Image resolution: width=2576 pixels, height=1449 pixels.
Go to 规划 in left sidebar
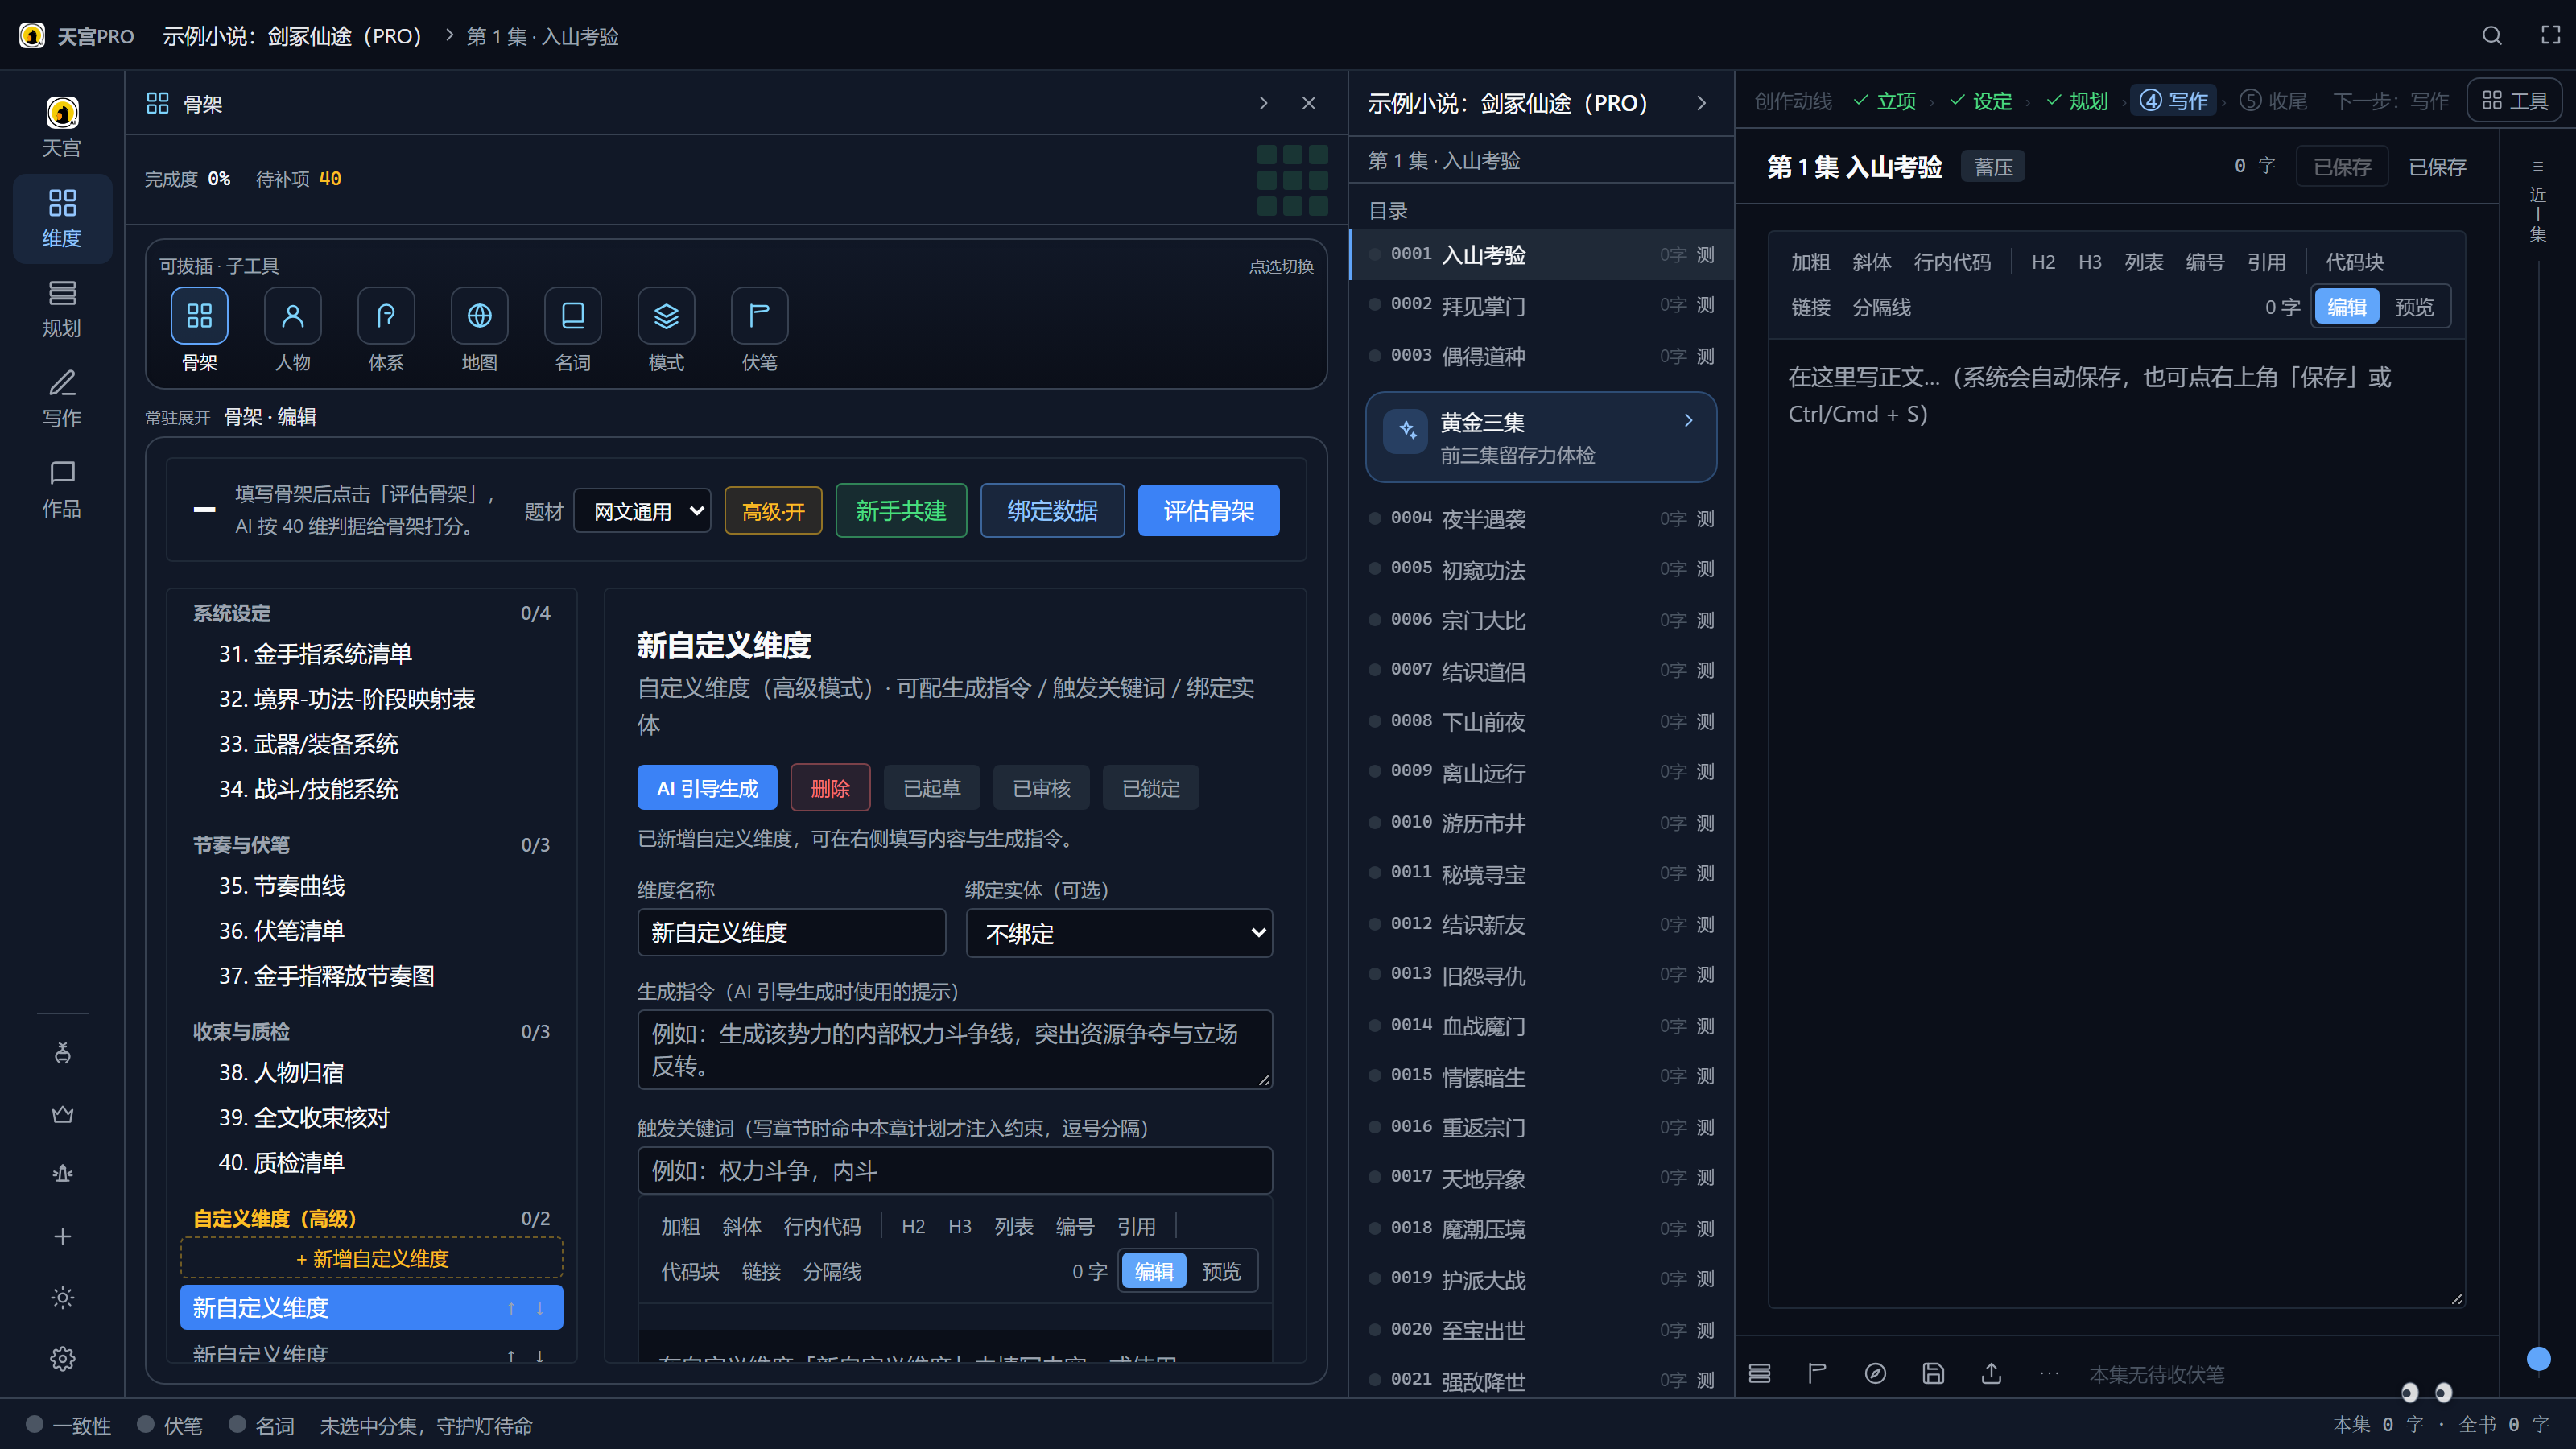pyautogui.click(x=62, y=309)
